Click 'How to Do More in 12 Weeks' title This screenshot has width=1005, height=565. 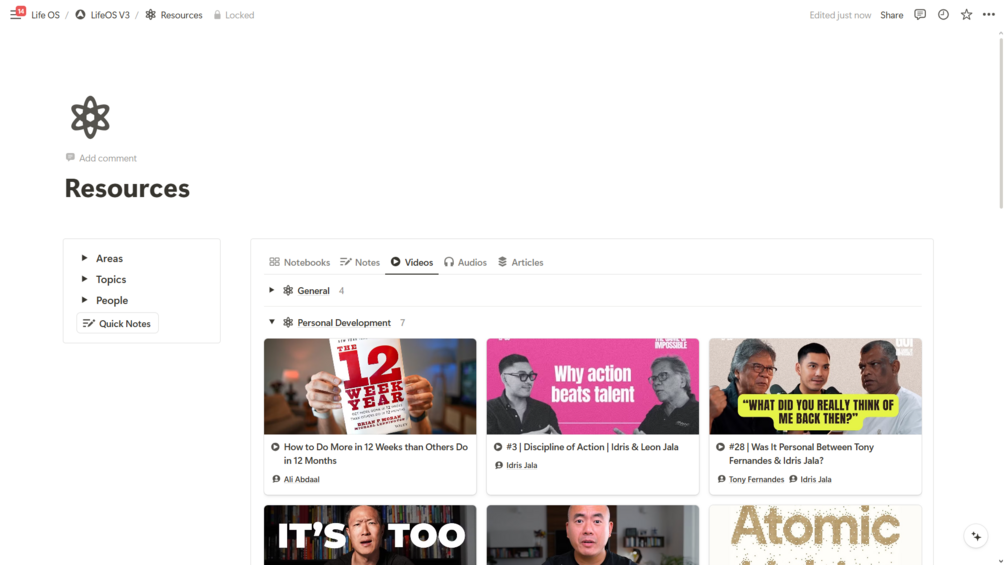(x=376, y=454)
